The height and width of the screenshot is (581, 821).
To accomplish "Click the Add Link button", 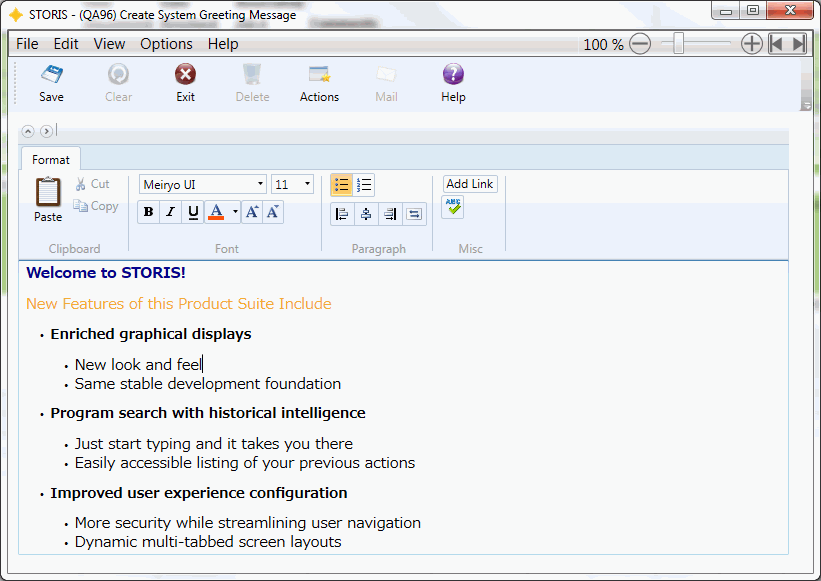I will pos(470,184).
